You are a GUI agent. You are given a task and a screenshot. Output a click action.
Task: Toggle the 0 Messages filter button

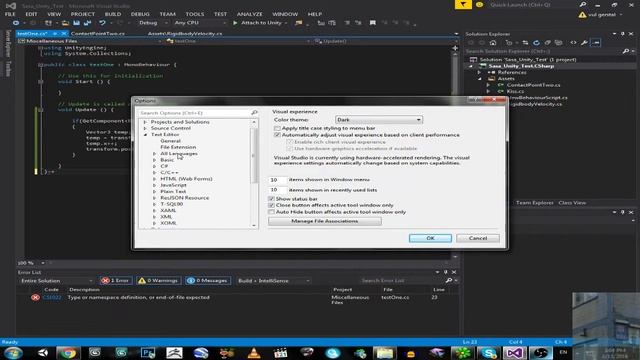(207, 280)
